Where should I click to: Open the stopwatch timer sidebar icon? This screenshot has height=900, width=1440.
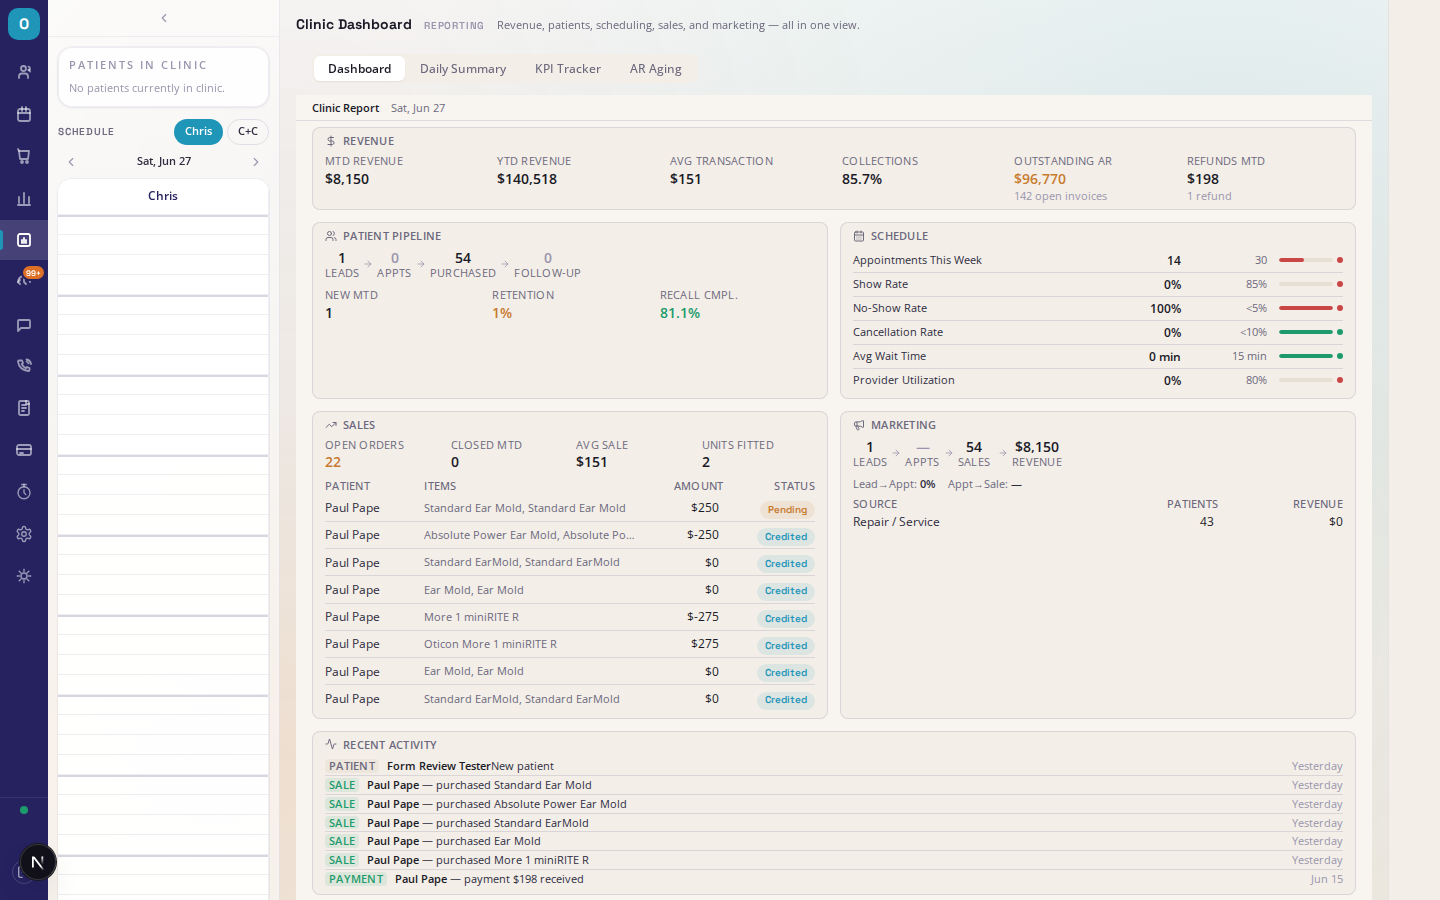pos(24,492)
